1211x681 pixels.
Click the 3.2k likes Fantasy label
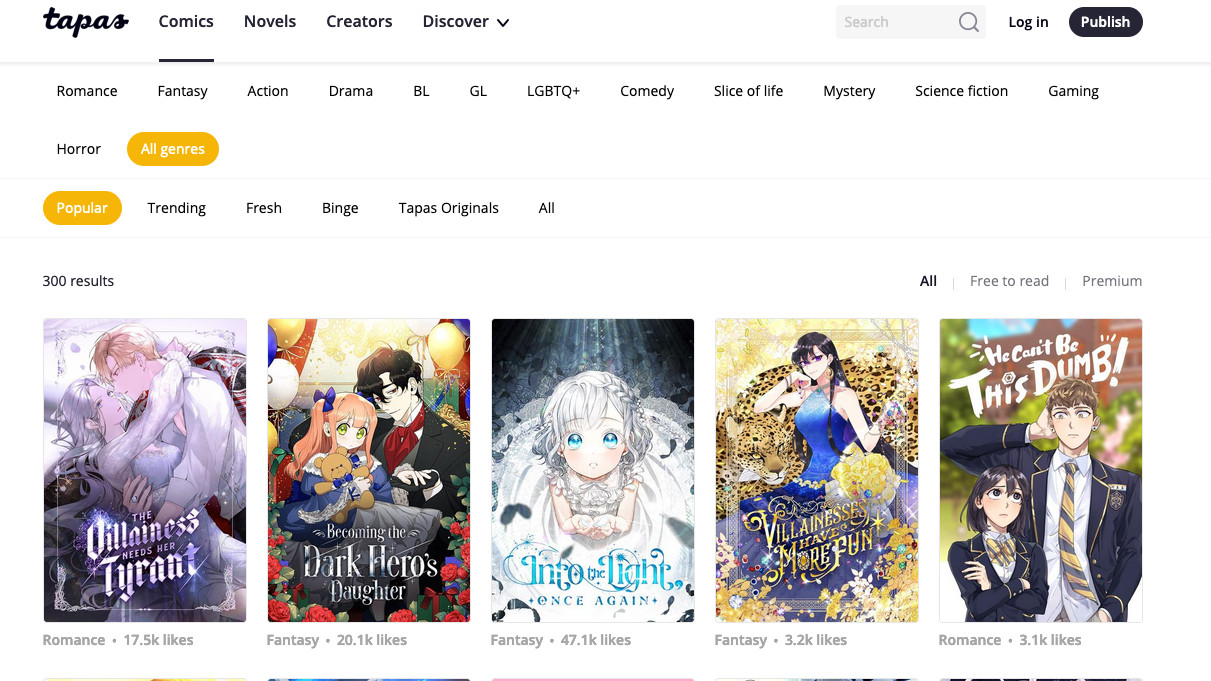click(x=781, y=640)
